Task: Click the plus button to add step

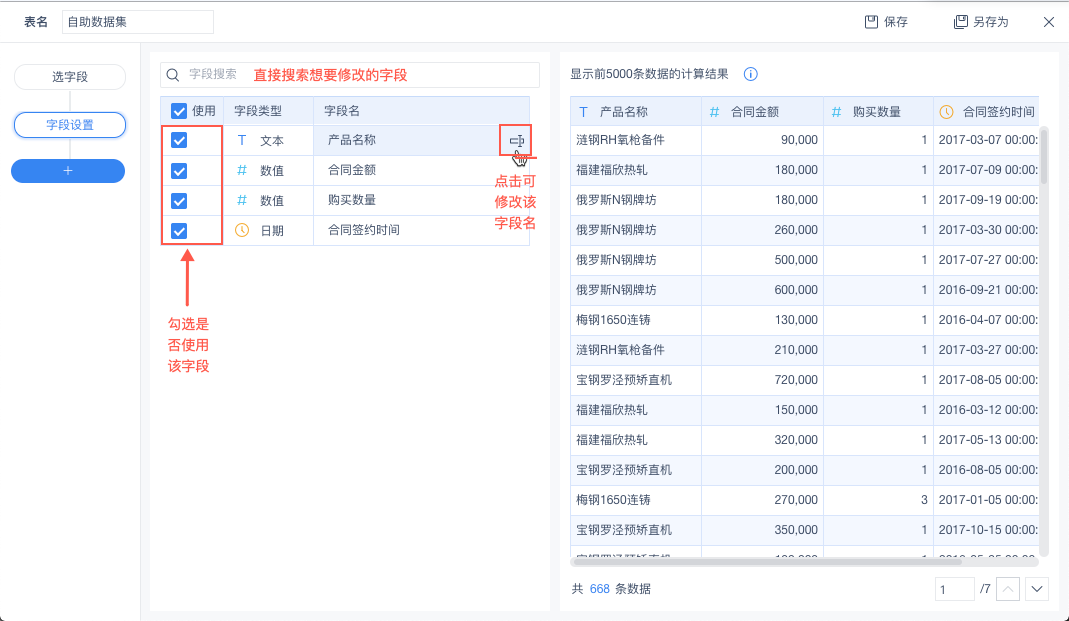Action: [x=68, y=171]
